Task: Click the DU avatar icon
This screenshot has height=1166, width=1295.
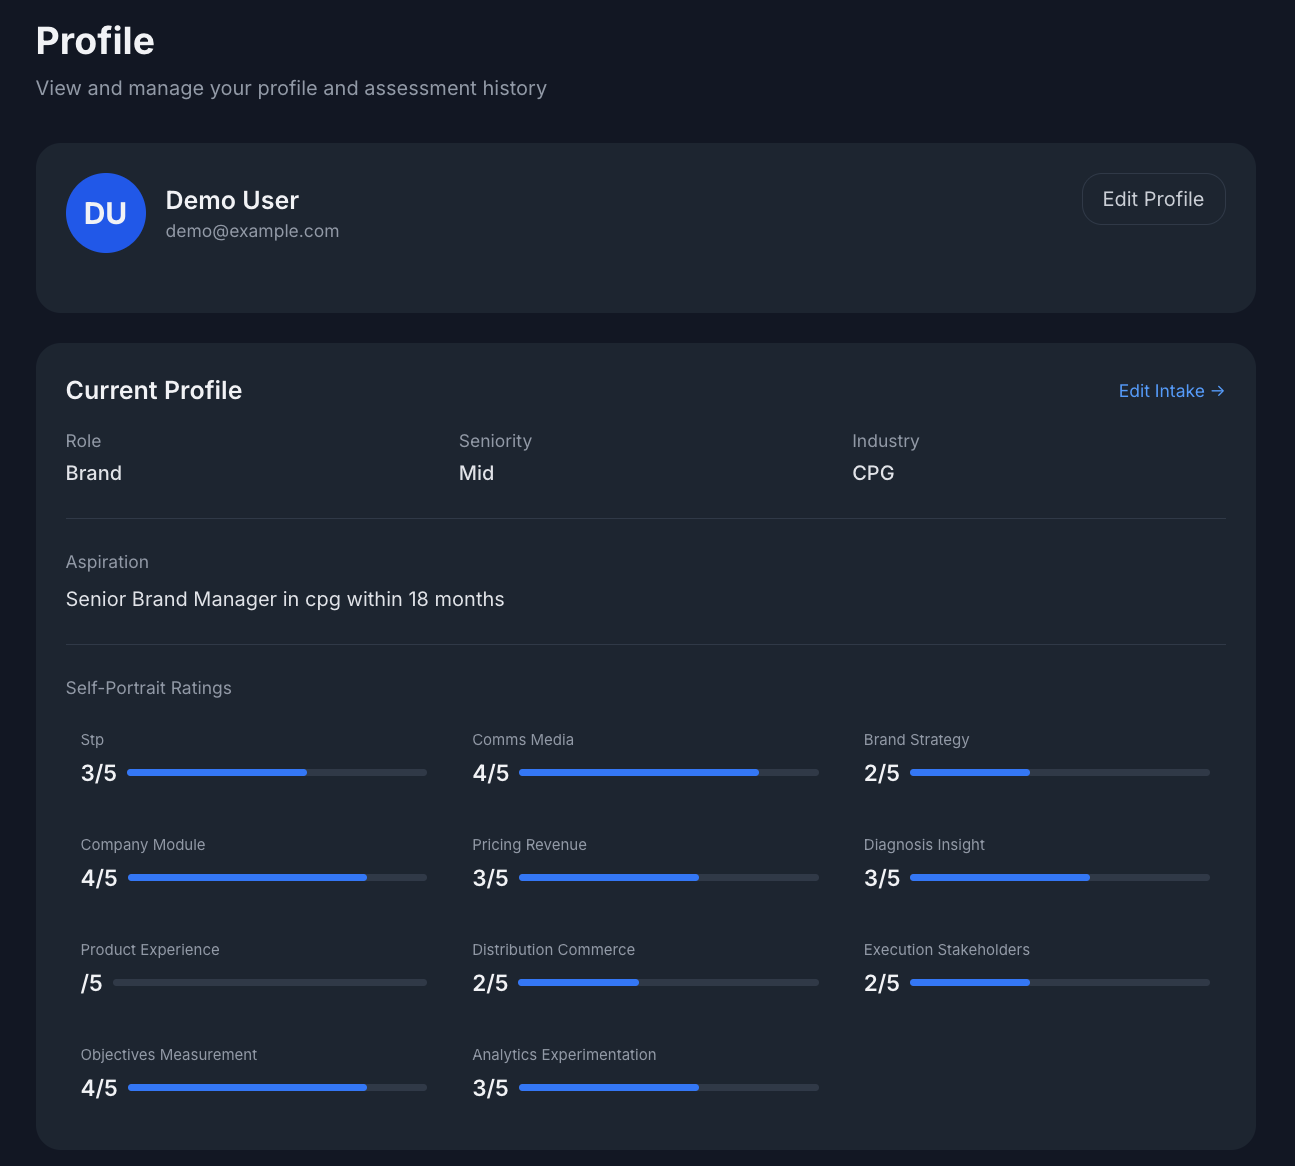Action: (105, 213)
